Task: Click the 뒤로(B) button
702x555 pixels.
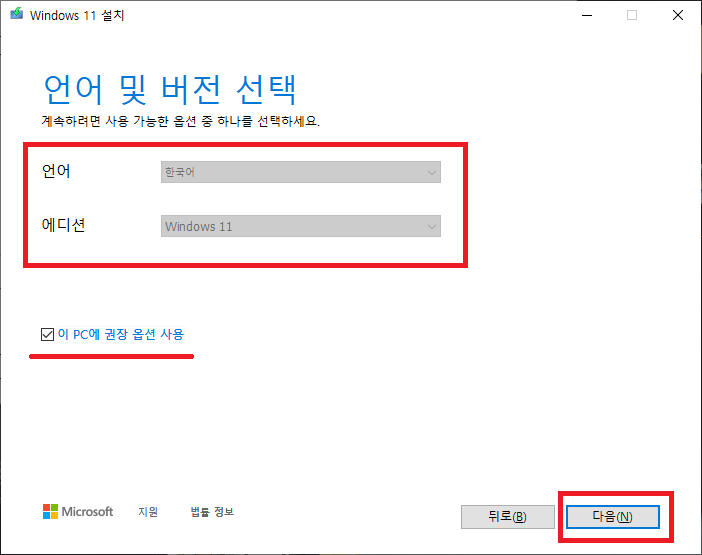Action: [507, 517]
